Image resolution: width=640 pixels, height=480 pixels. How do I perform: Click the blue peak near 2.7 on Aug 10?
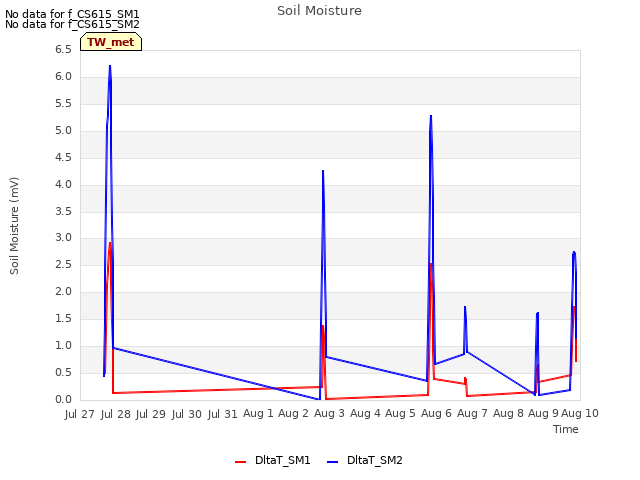(x=574, y=253)
